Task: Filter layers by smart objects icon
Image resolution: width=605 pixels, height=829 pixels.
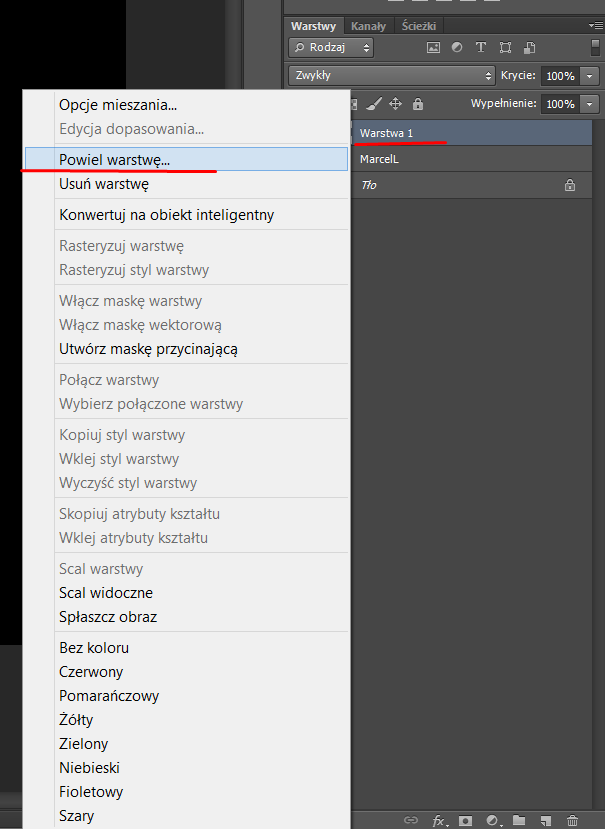Action: [x=529, y=48]
